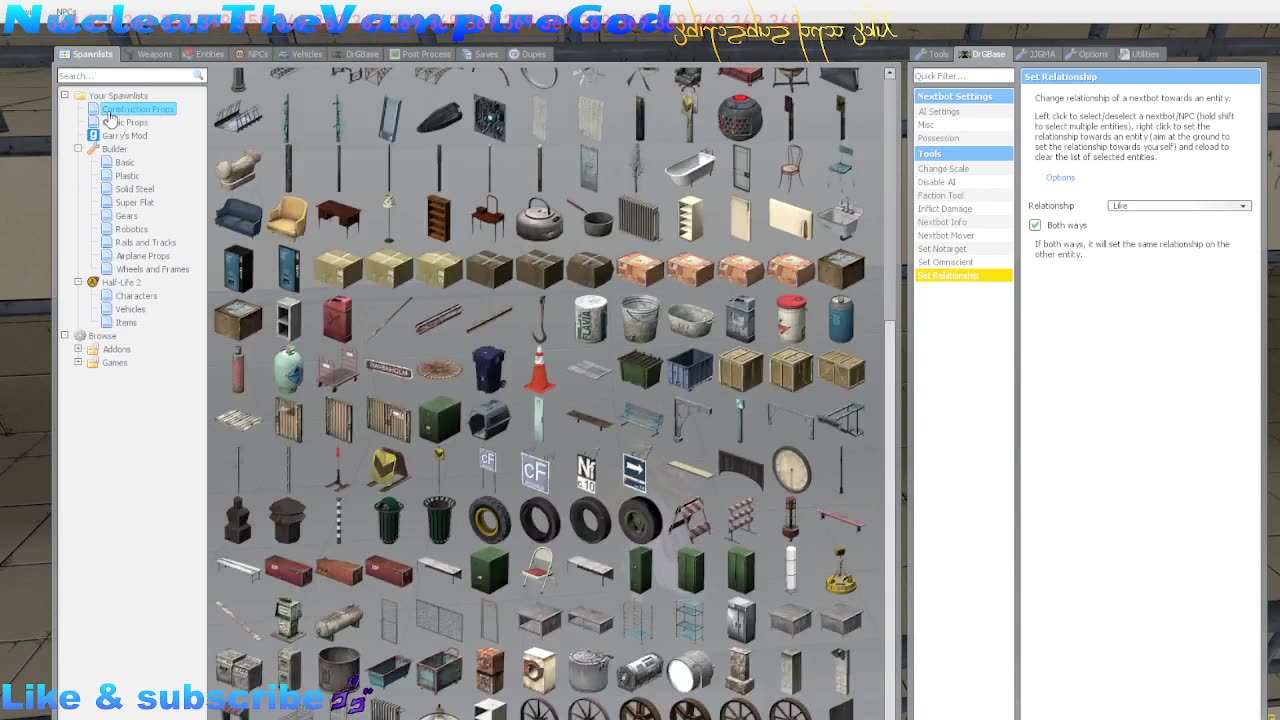Click the prop list scrollbar up arrow

click(889, 74)
